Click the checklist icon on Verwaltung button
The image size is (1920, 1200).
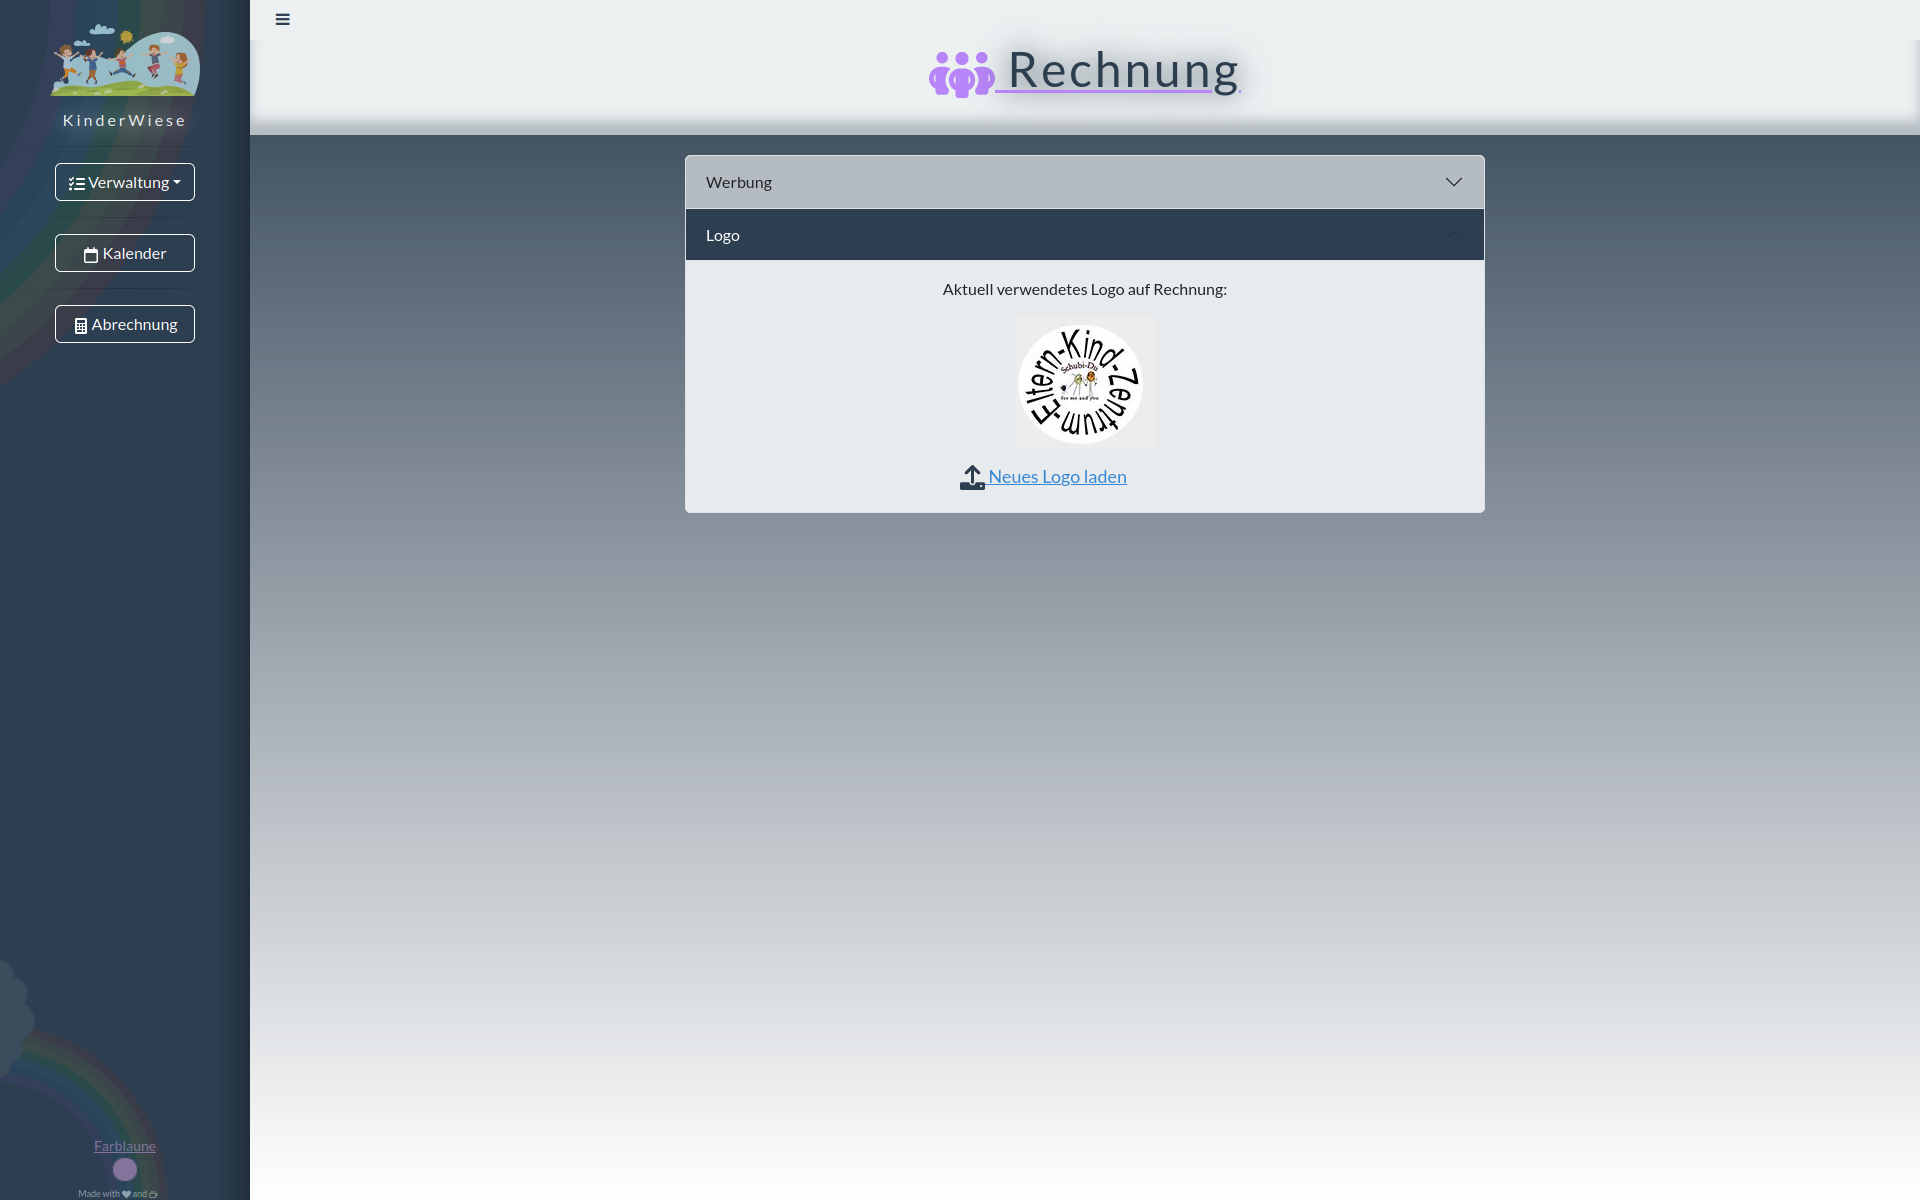click(77, 184)
